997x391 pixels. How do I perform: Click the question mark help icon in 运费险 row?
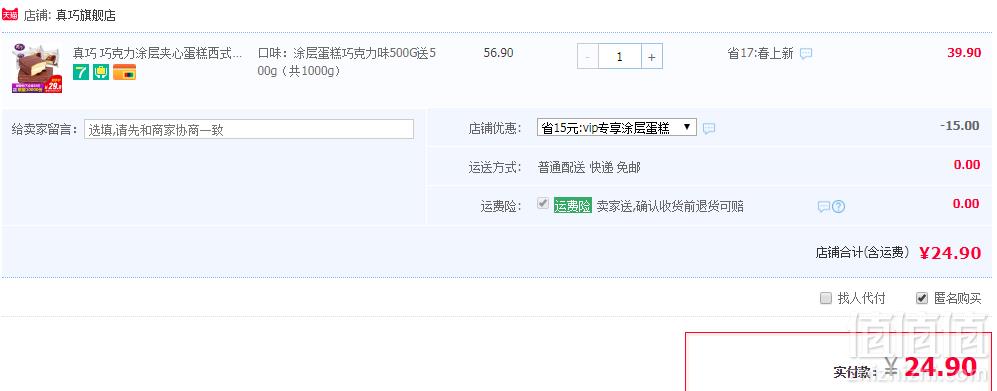[x=839, y=207]
